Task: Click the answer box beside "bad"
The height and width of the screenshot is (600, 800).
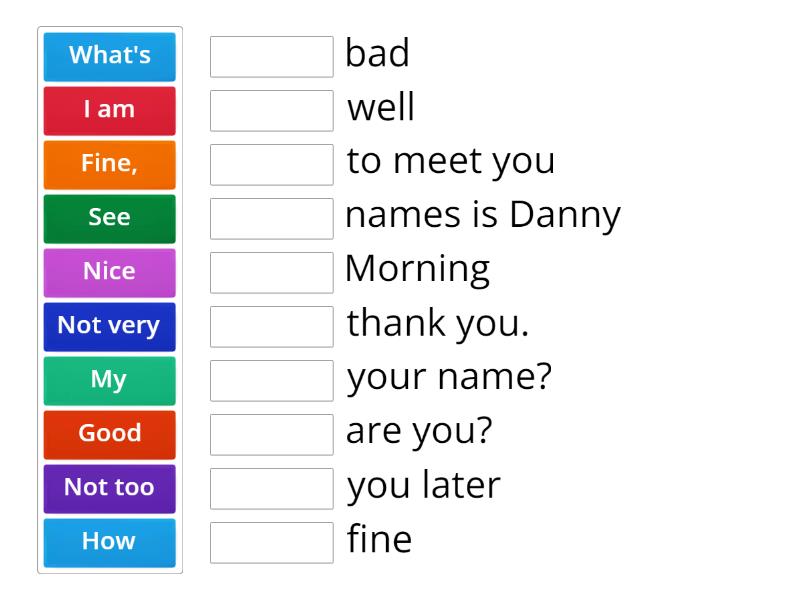Action: tap(271, 57)
